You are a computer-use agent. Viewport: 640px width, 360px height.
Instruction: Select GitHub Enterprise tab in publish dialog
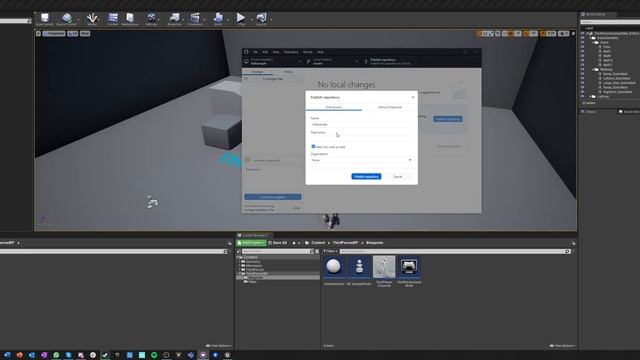click(x=390, y=107)
